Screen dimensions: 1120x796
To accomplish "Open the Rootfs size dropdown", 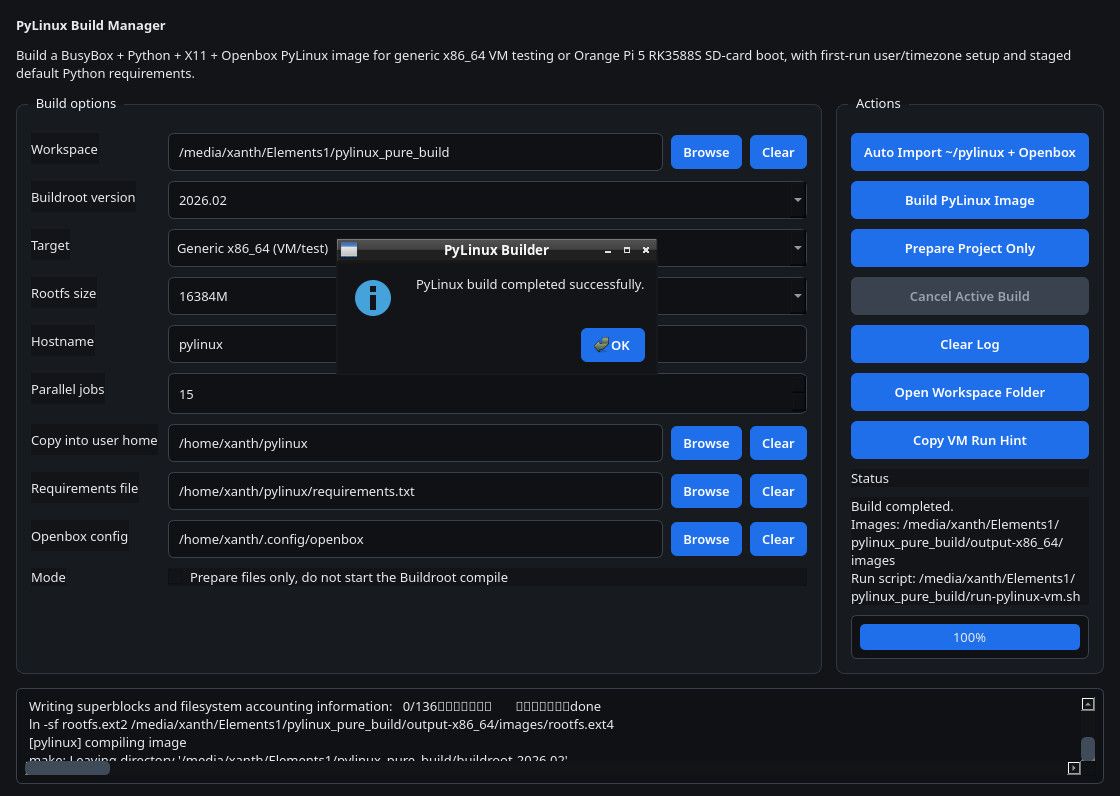I will click(x=797, y=296).
